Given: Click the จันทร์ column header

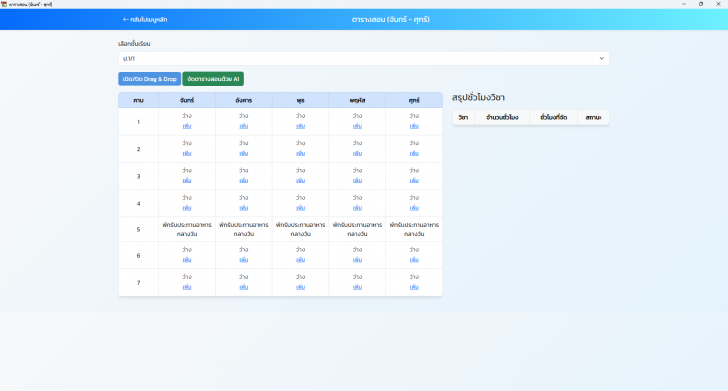Looking at the screenshot, I should click(187, 100).
